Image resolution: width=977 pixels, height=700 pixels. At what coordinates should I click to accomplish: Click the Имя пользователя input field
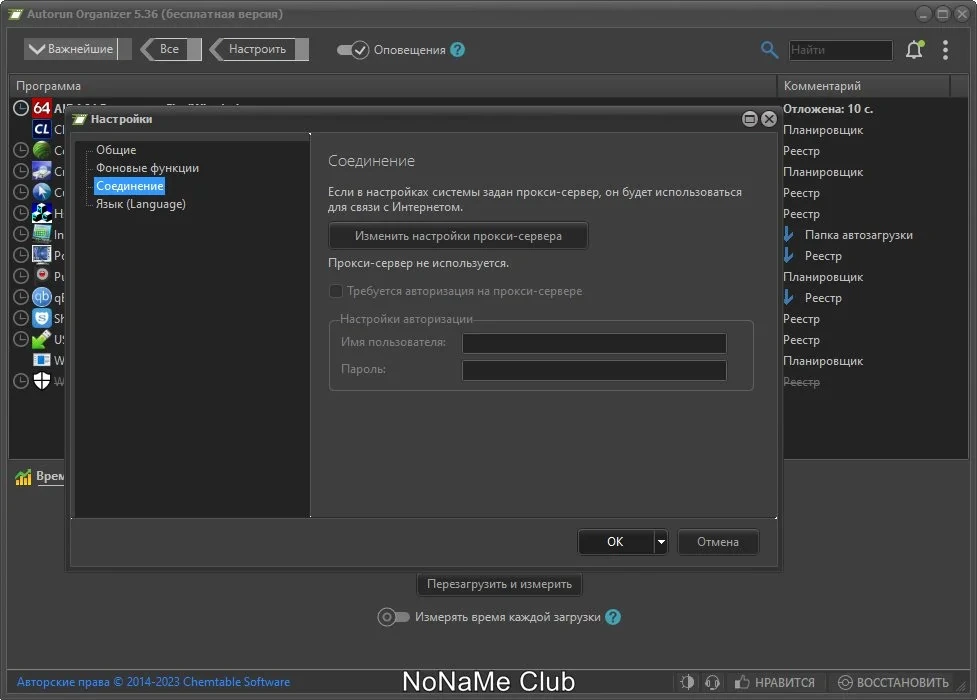(x=594, y=343)
